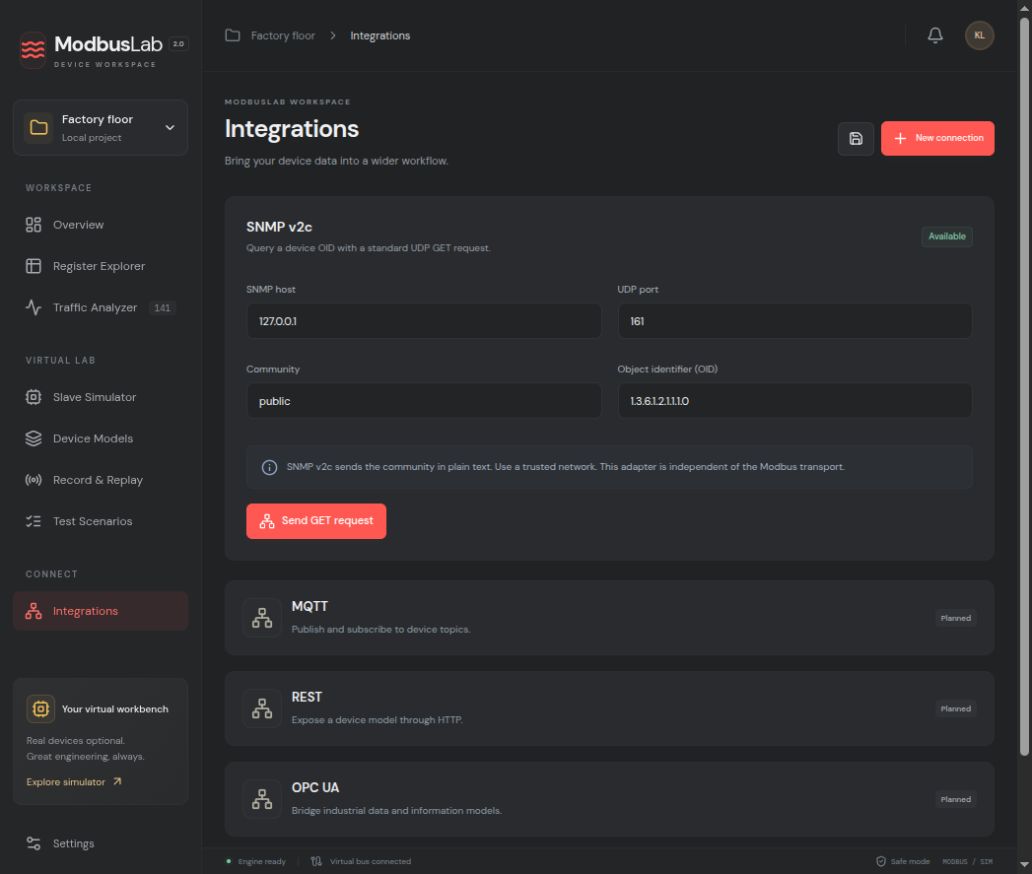Viewport: 1032px width, 874px height.
Task: Click the SNMP host input field
Action: (424, 321)
